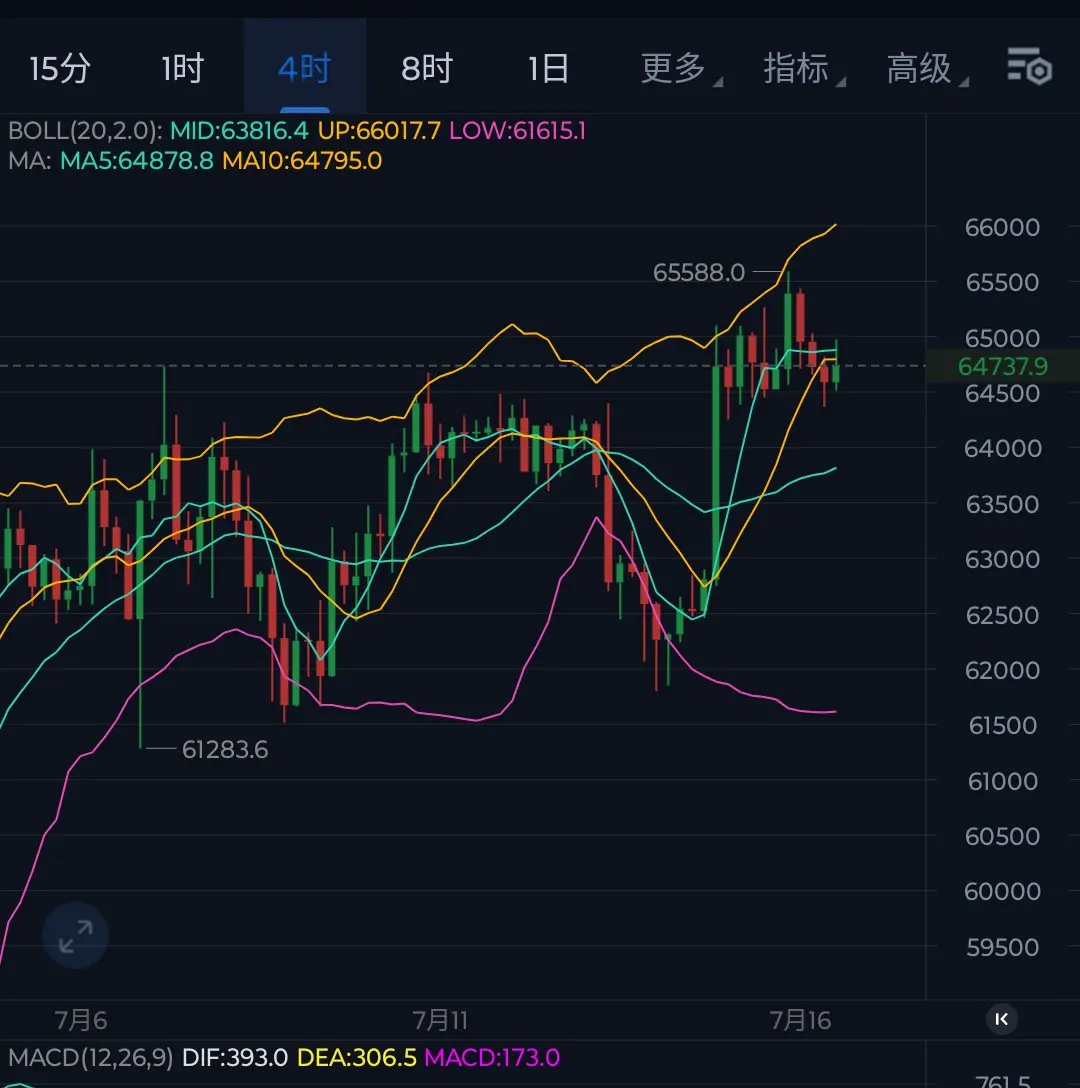Expand the 高级 advanced dropdown

pyautogui.click(x=927, y=69)
